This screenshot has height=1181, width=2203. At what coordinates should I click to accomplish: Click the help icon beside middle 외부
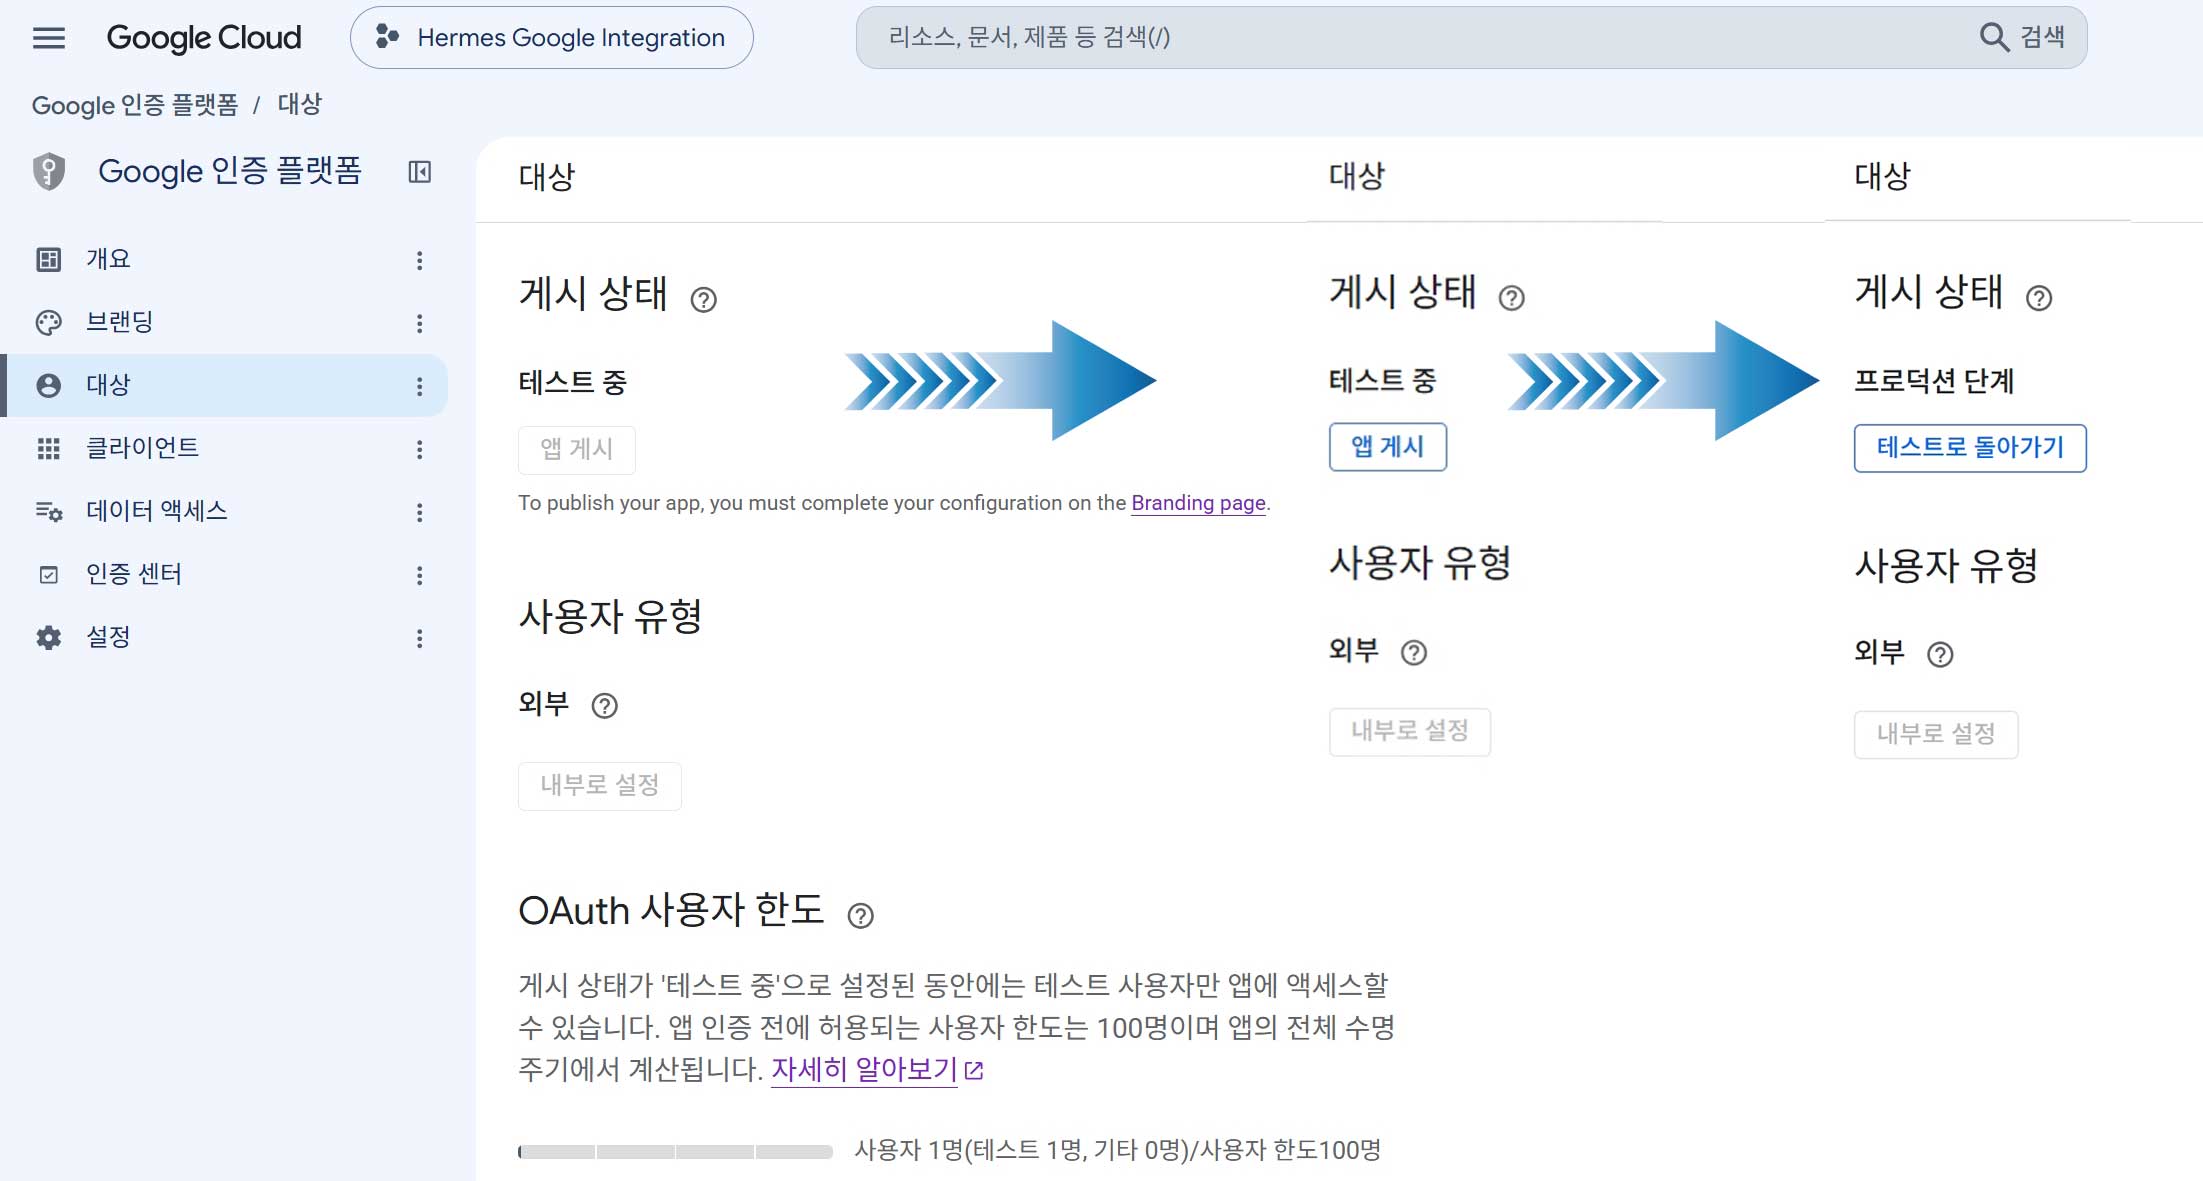[1414, 653]
